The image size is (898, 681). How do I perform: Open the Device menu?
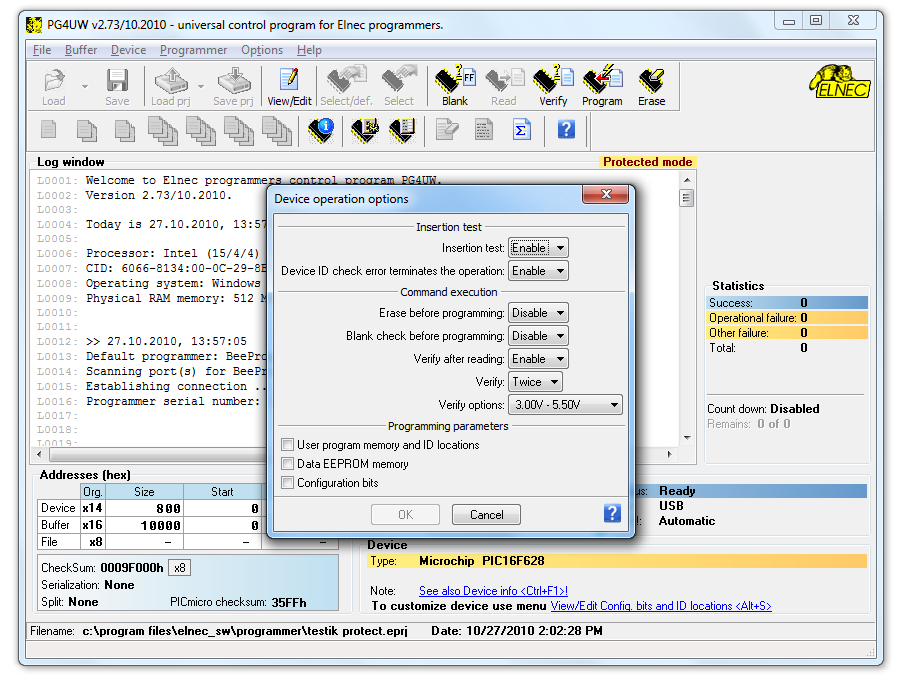click(x=128, y=50)
